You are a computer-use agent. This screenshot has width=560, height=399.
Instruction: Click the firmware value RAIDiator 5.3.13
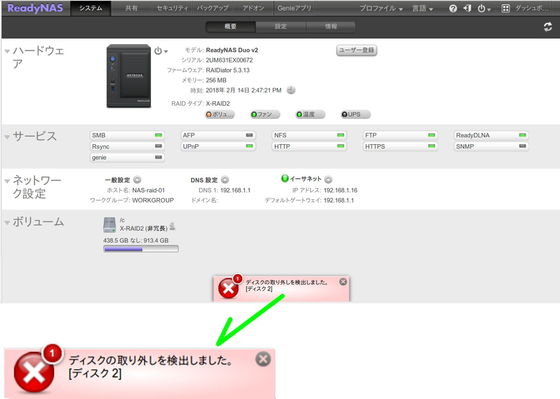point(228,70)
